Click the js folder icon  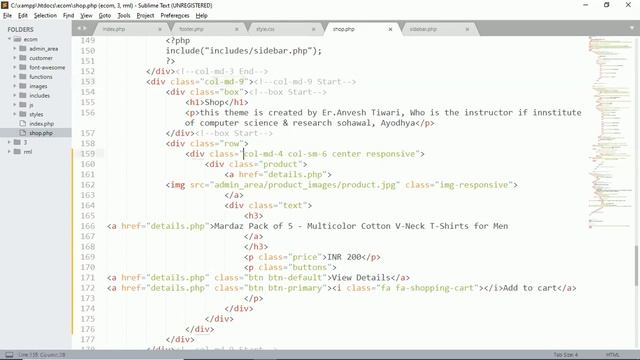pos(23,105)
